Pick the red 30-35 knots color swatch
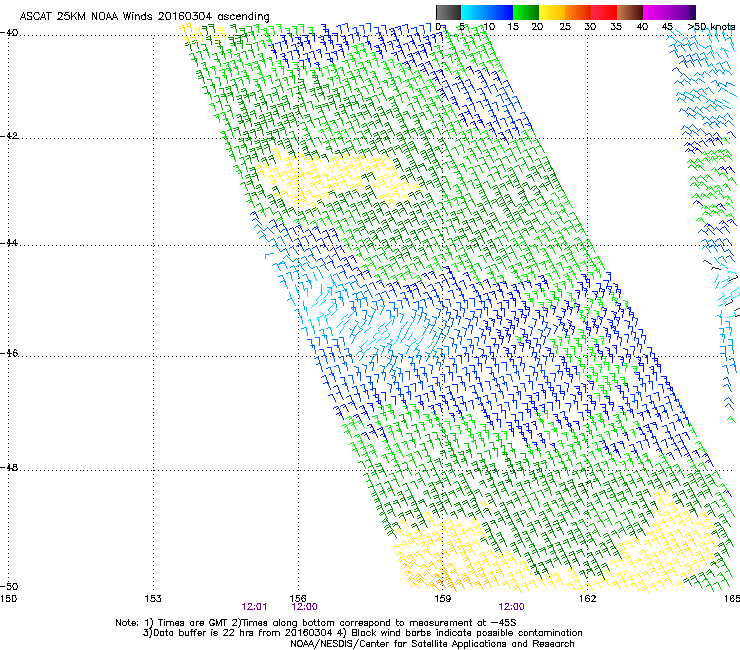Screen dimensions: 740x650 click(604, 12)
